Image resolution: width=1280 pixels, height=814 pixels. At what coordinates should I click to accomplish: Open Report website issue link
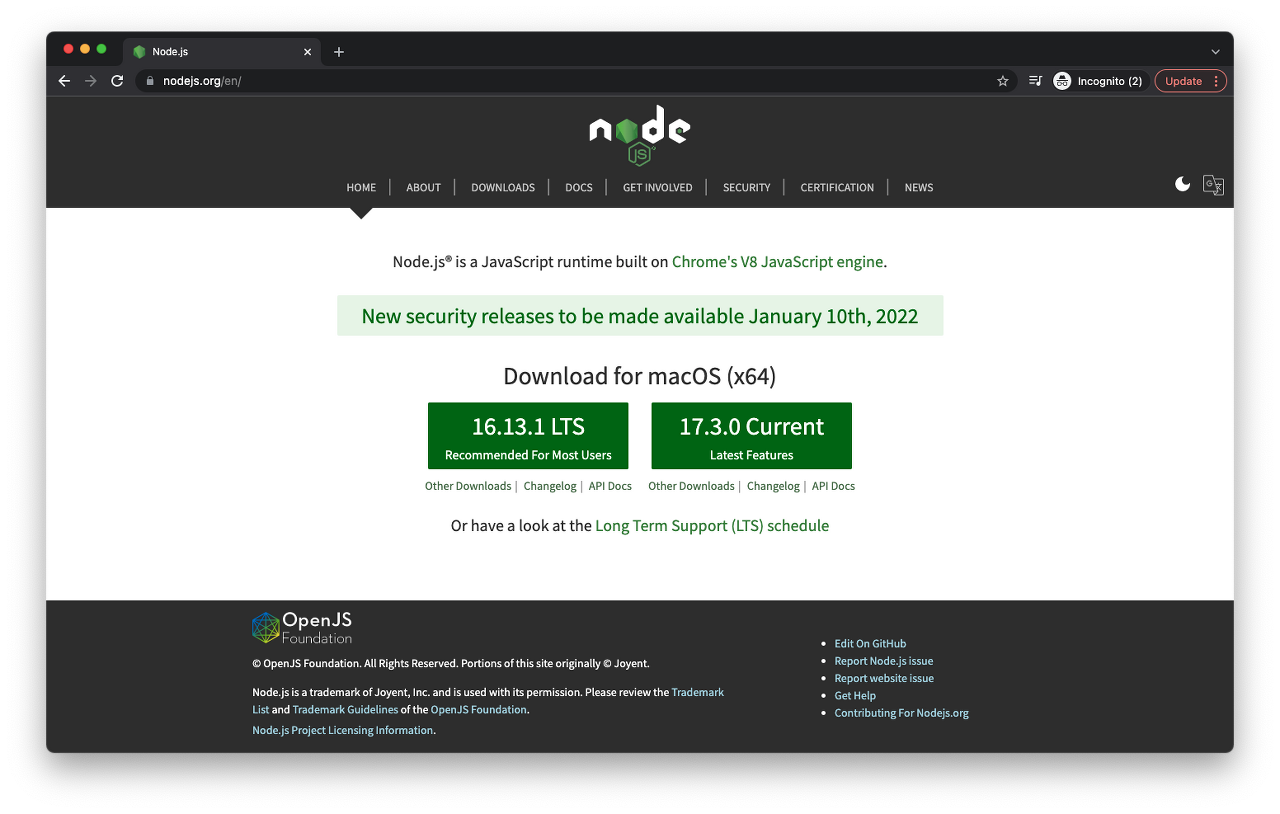pos(884,678)
